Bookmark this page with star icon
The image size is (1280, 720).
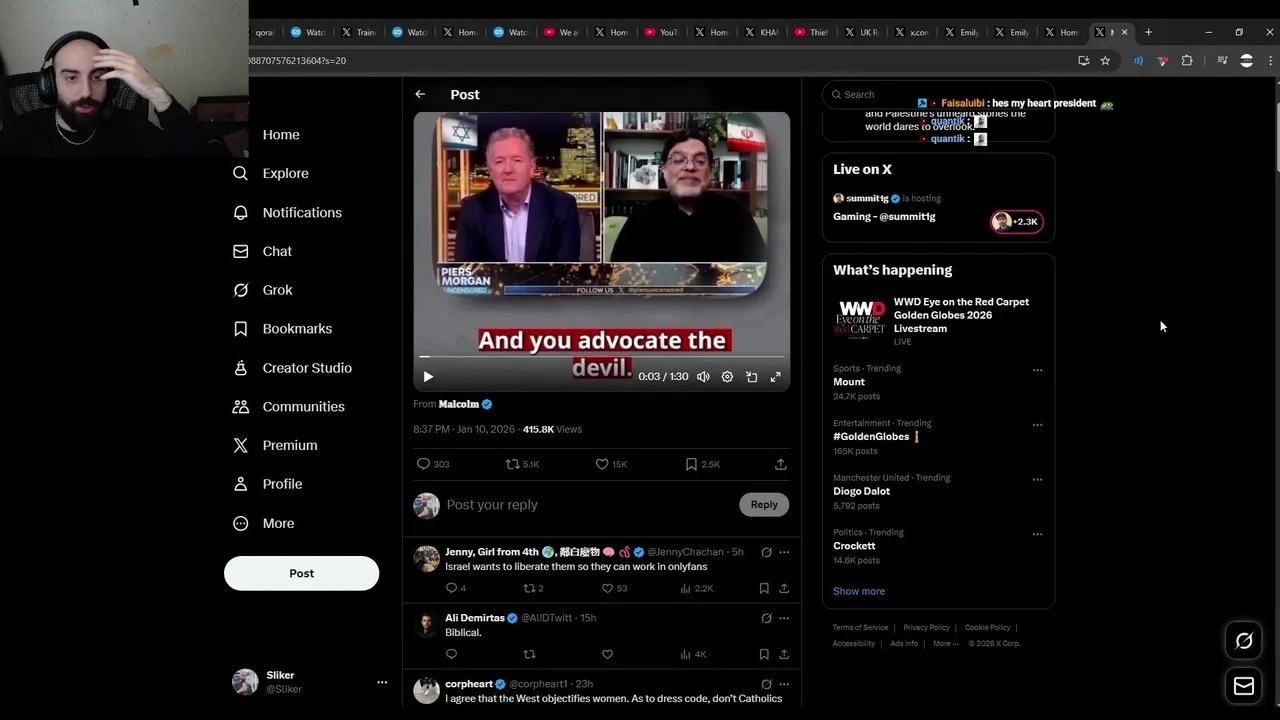pyautogui.click(x=1105, y=61)
